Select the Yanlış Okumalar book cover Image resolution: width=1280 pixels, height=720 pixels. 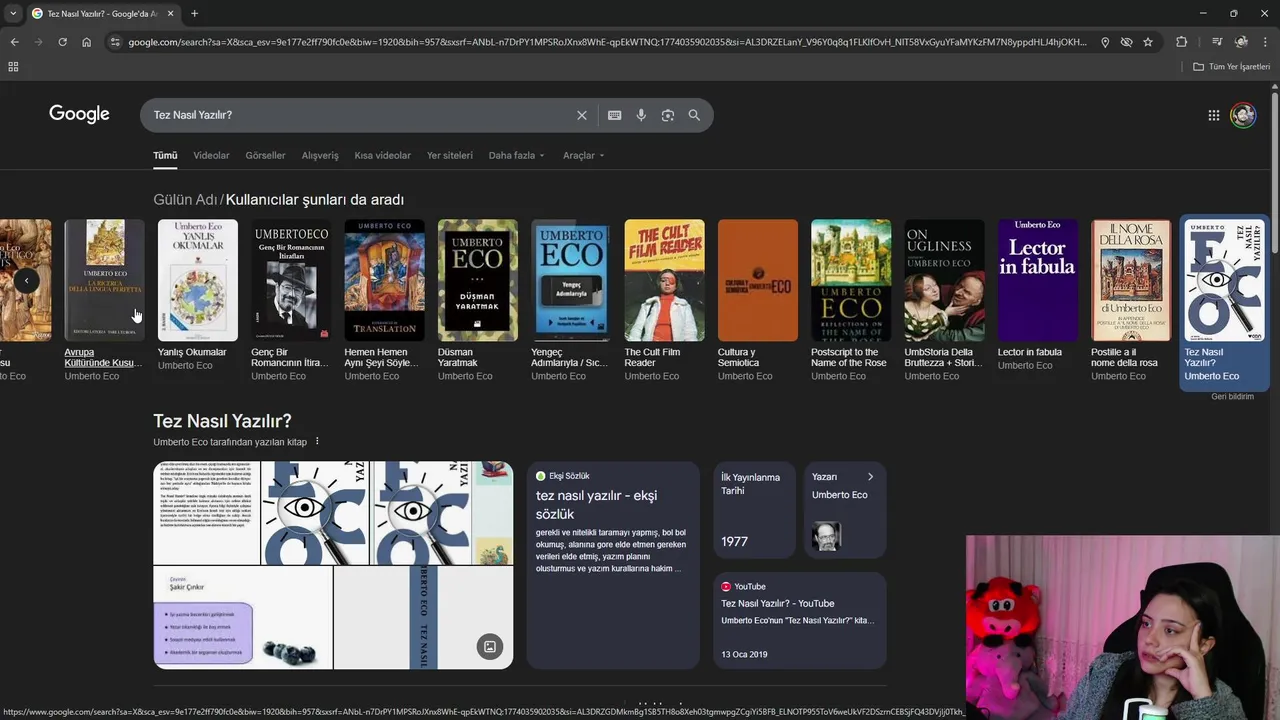198,280
